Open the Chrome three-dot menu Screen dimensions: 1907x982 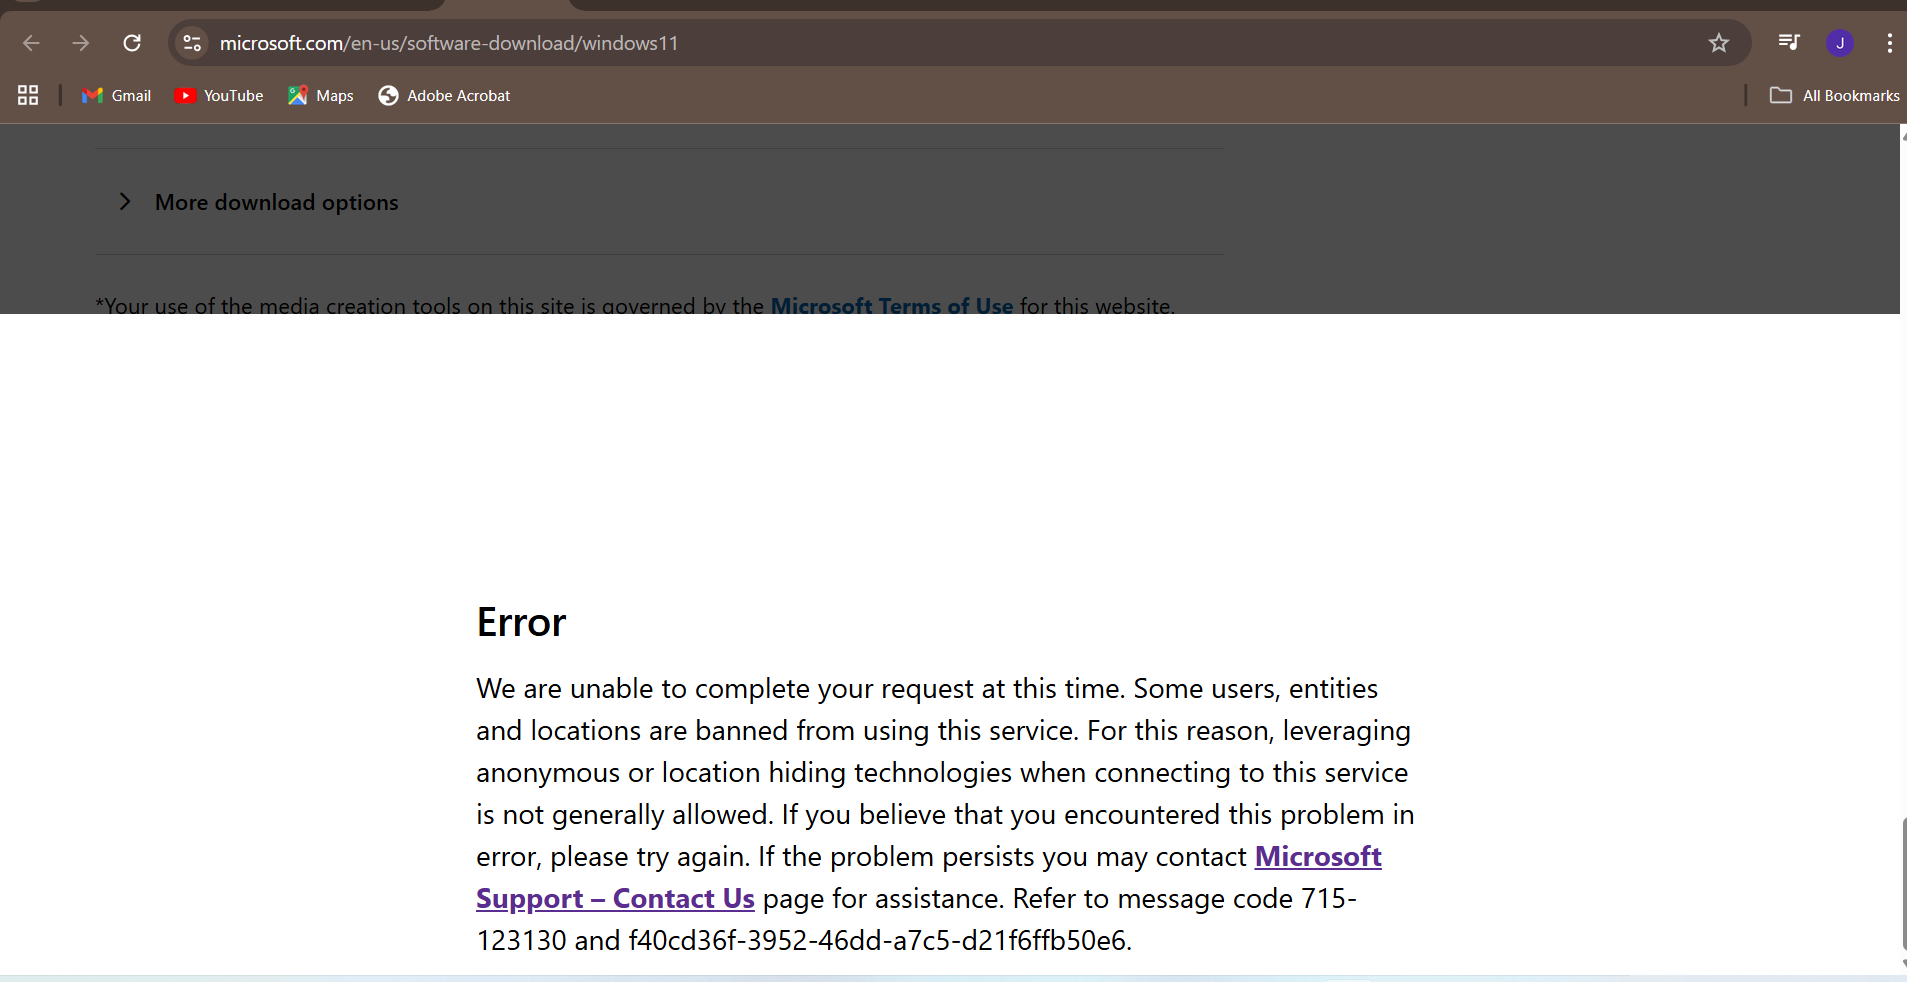click(1889, 43)
